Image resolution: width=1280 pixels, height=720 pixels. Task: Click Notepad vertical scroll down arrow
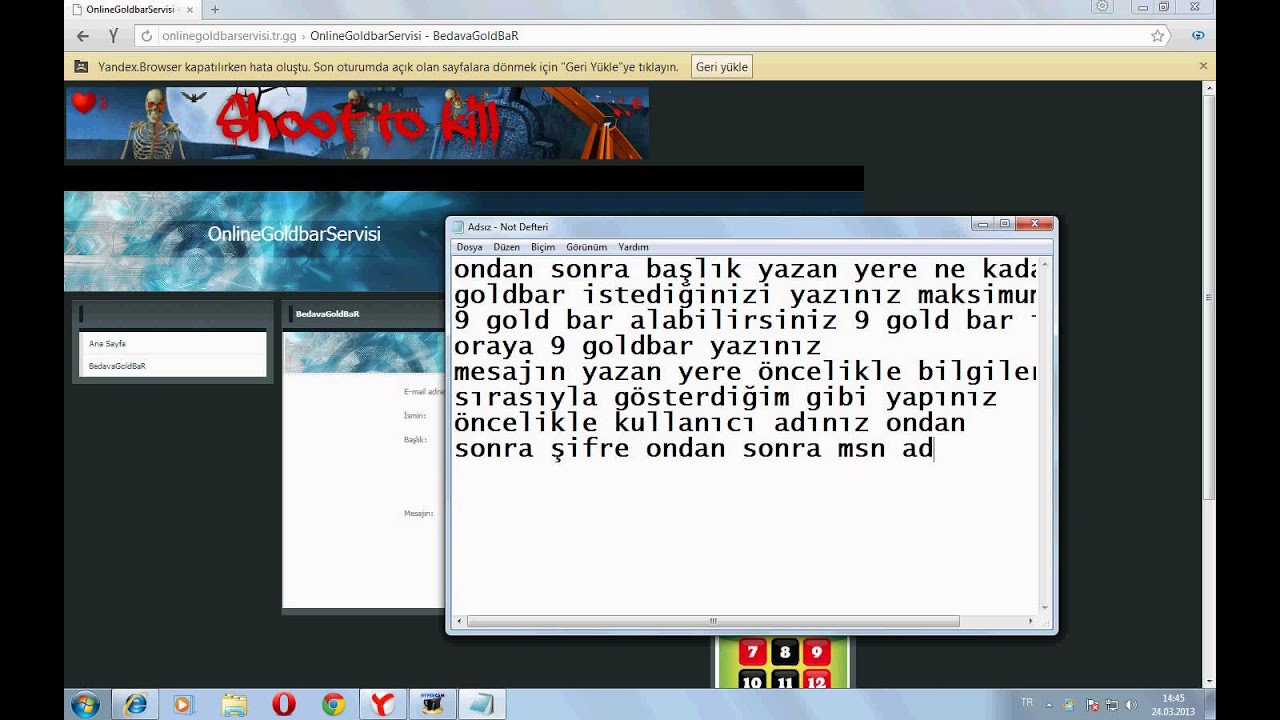(x=1045, y=607)
